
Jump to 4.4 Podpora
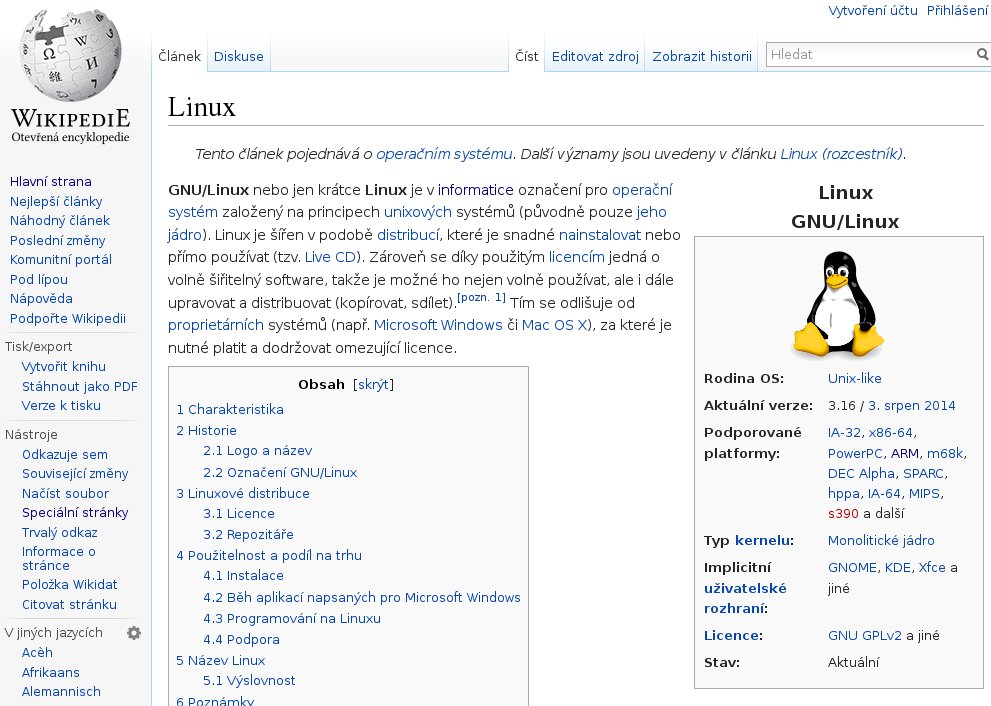241,639
